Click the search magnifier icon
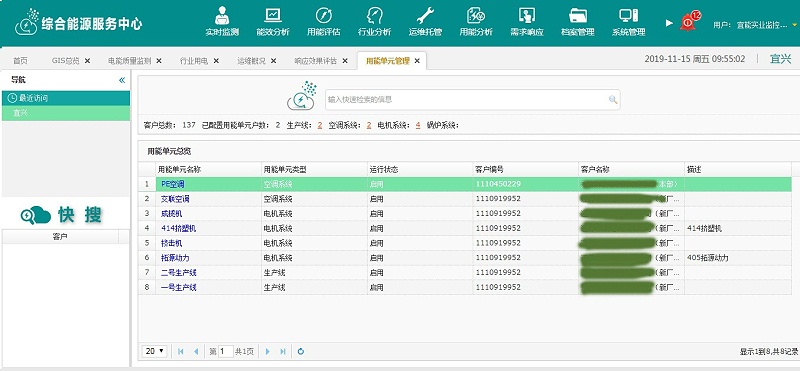Viewport: 800px width, 371px height. tap(613, 100)
